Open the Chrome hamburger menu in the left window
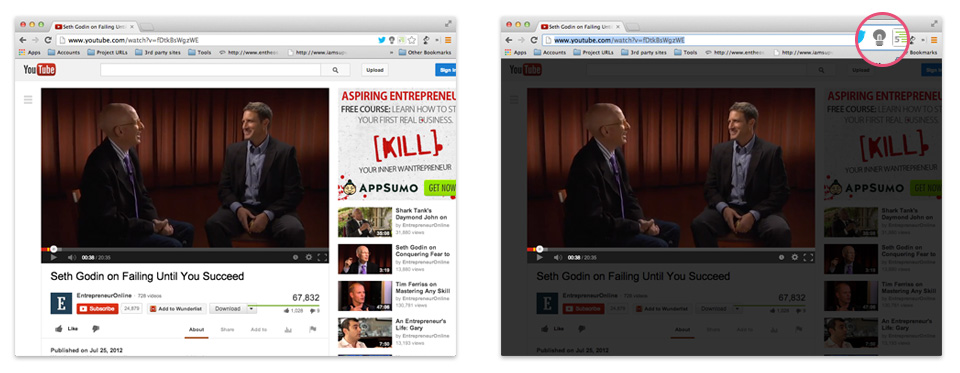The image size is (960, 373). point(448,40)
